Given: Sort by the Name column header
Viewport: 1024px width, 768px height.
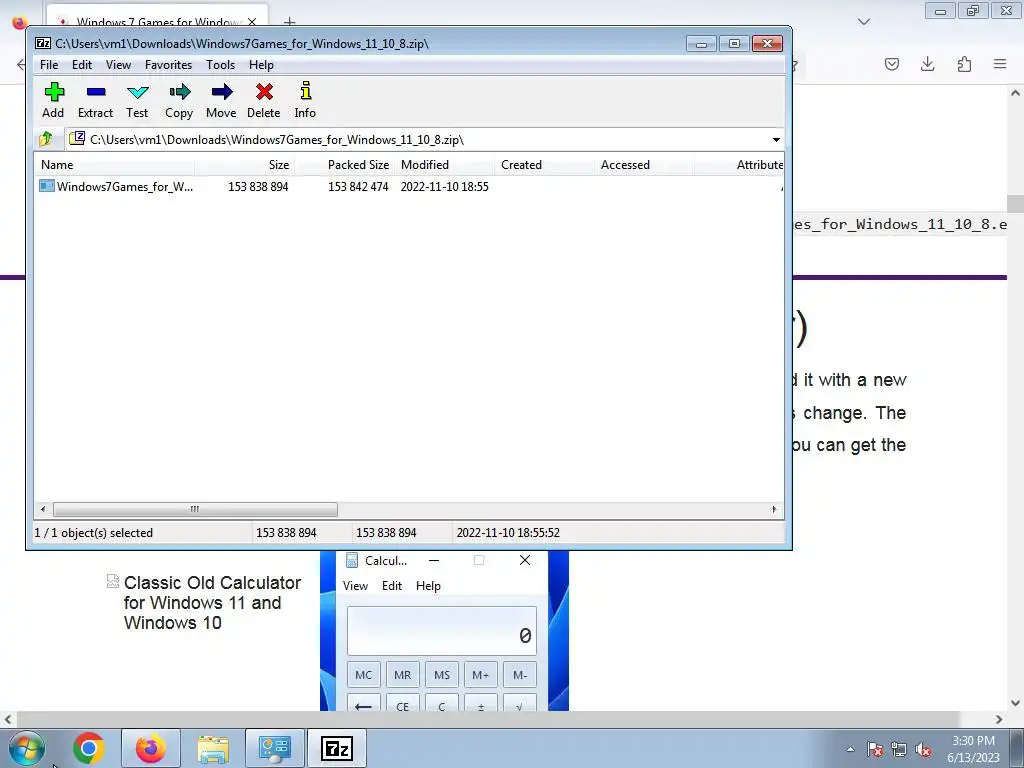Looking at the screenshot, I should pyautogui.click(x=114, y=165).
